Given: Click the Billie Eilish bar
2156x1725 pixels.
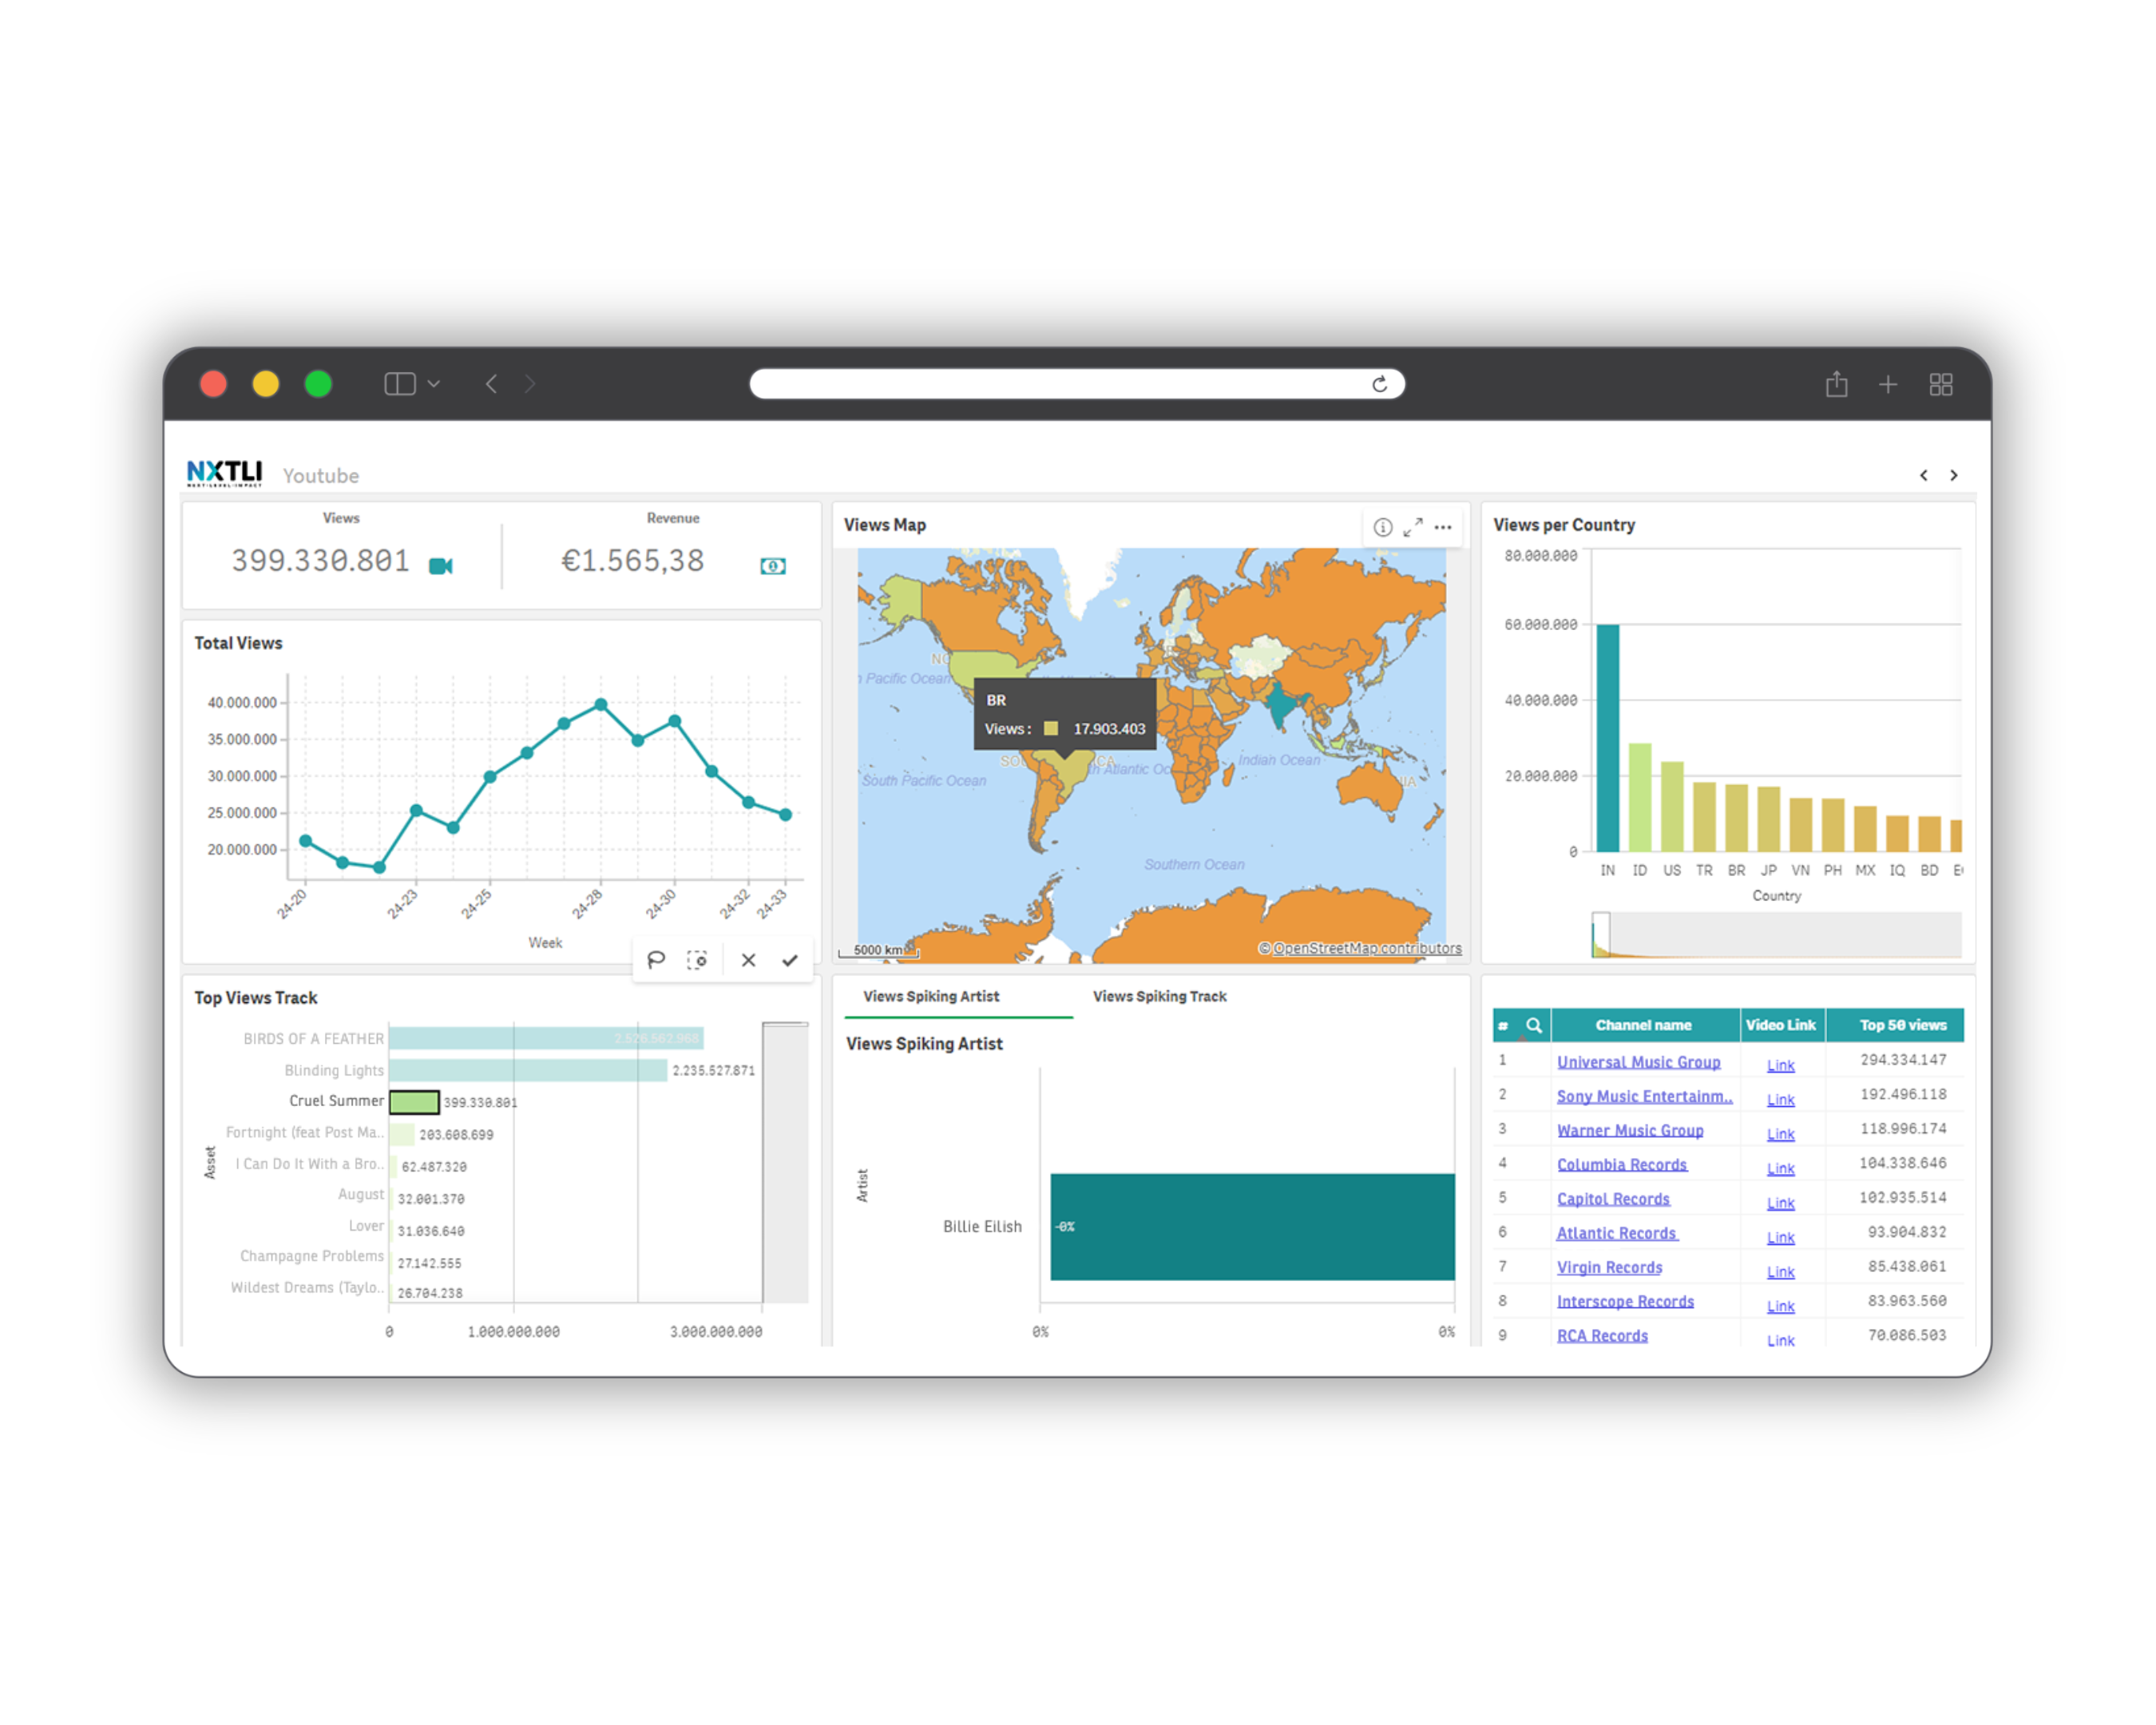Looking at the screenshot, I should 1252,1227.
